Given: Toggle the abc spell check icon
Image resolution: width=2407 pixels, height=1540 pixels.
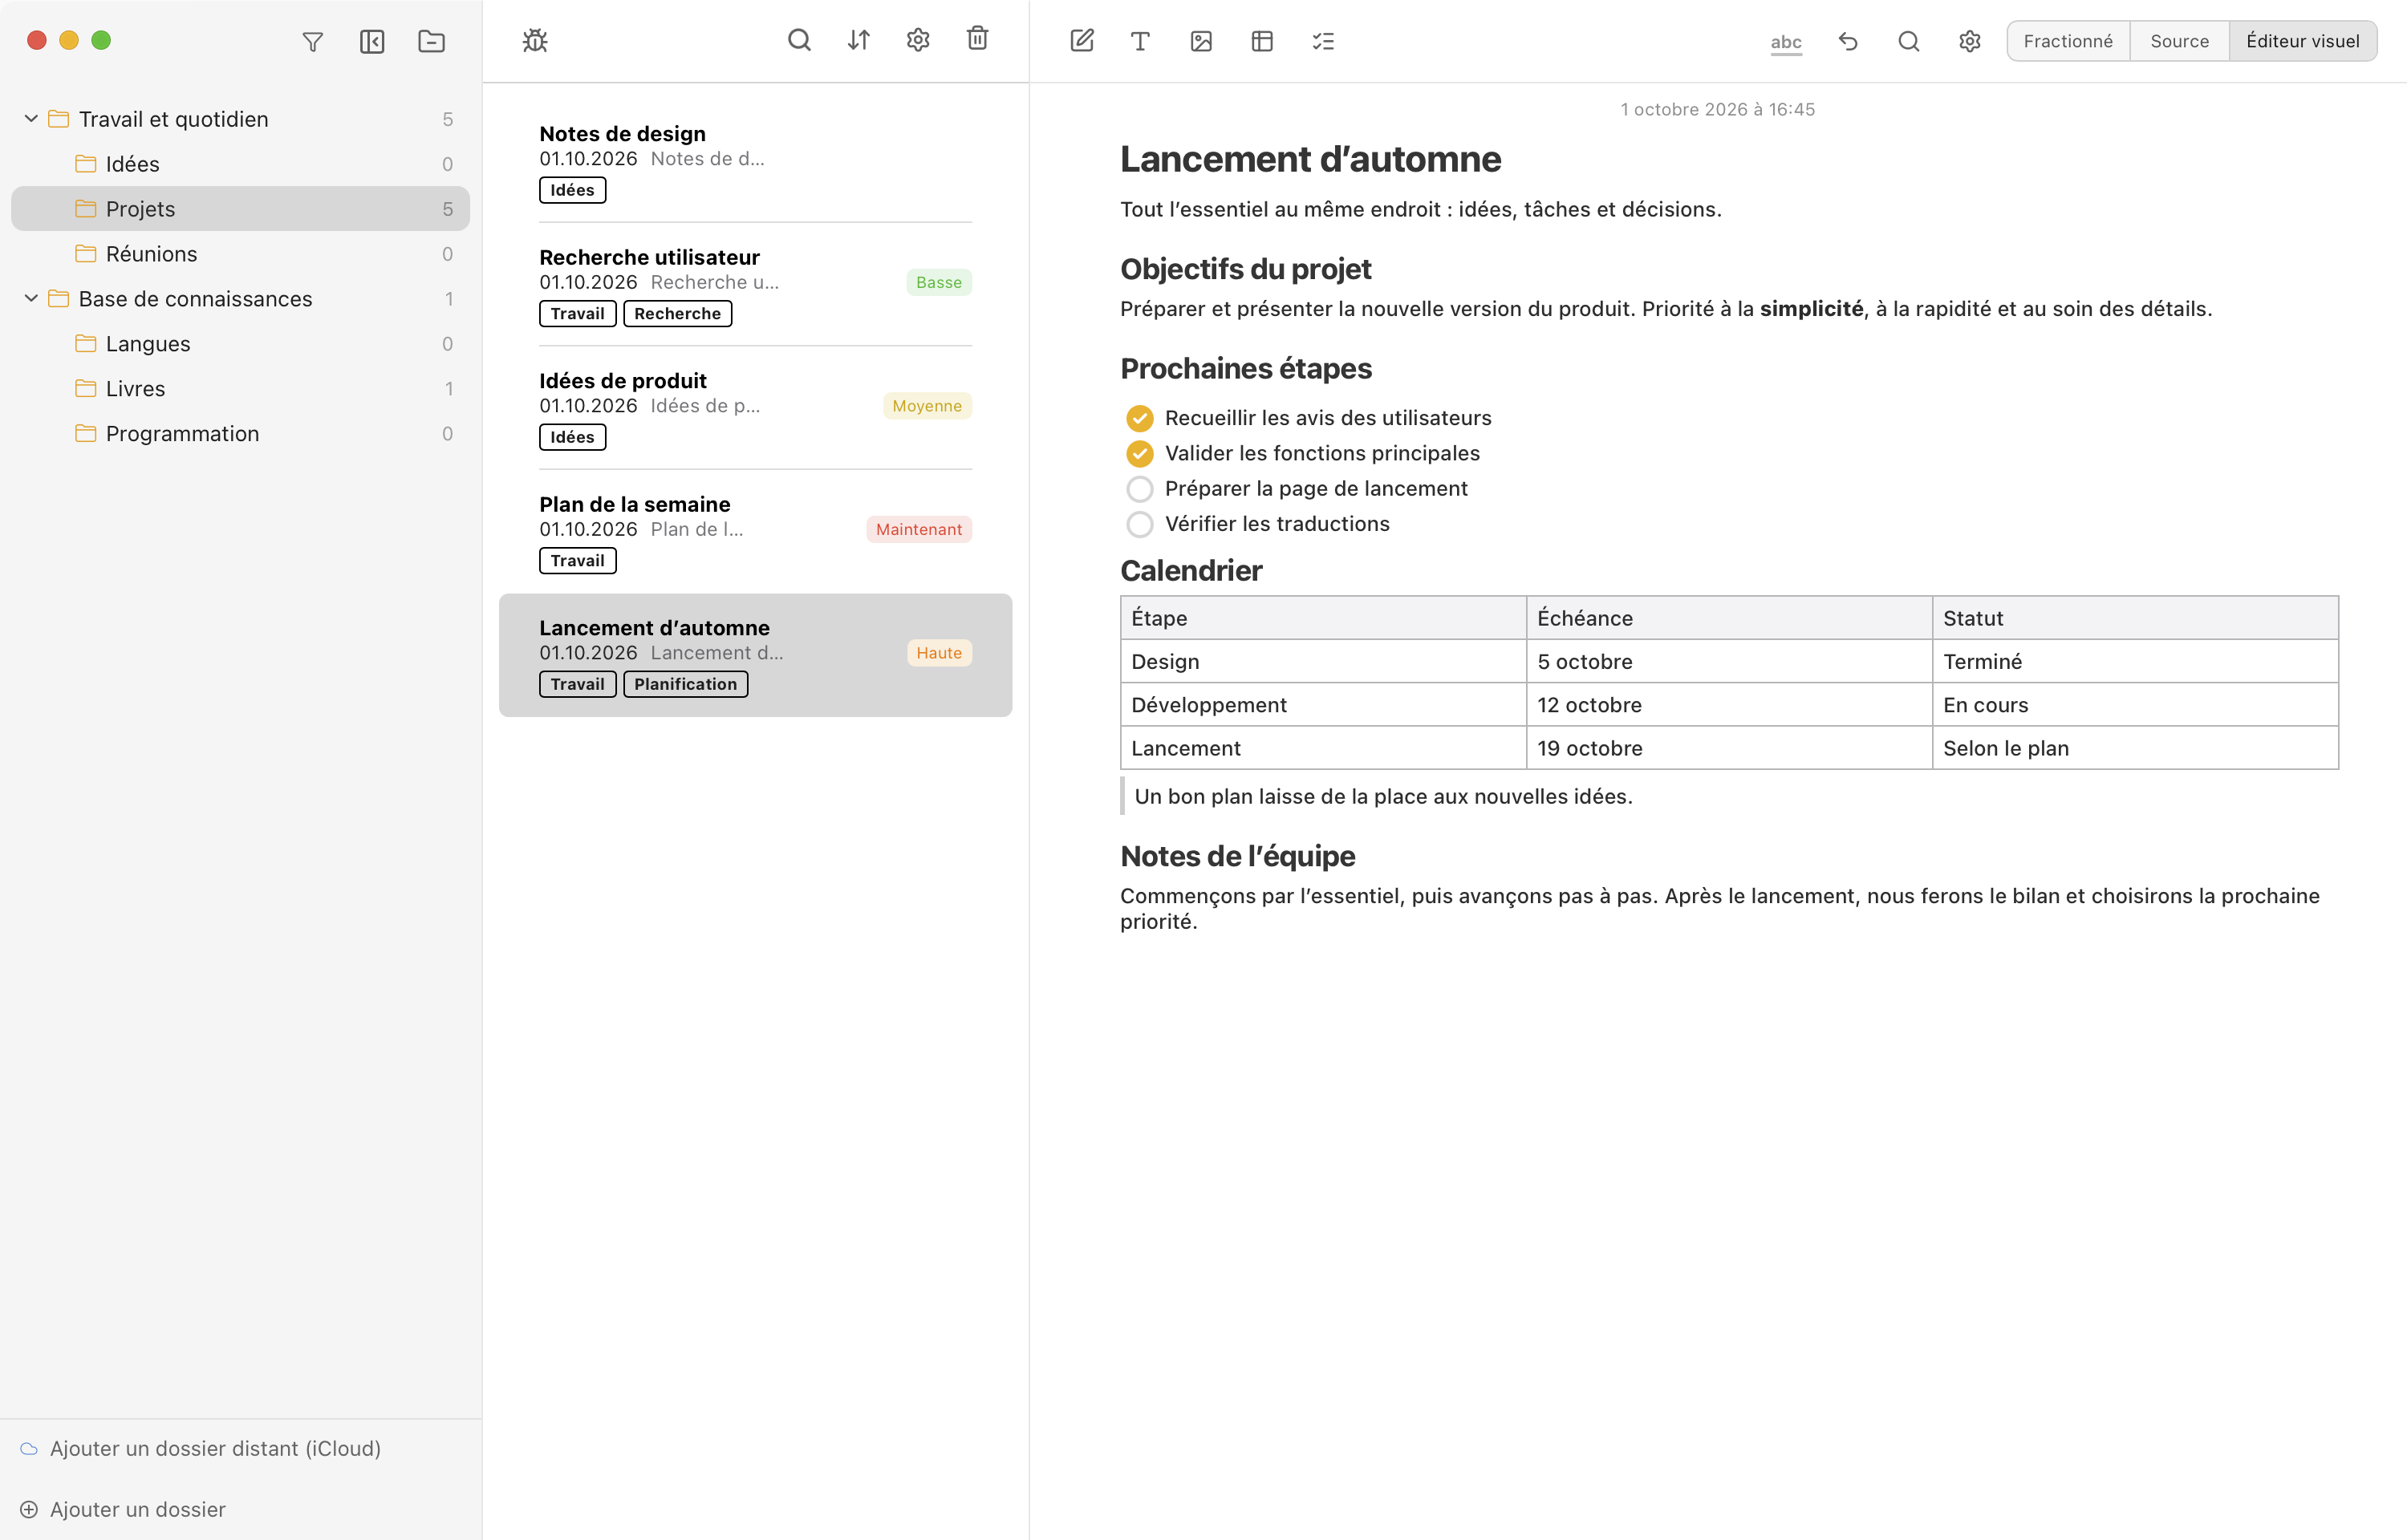Looking at the screenshot, I should coord(1786,42).
